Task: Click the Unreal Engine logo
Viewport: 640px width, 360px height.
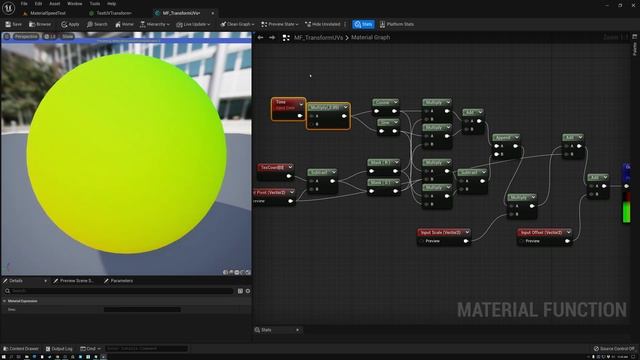Action: click(8, 8)
